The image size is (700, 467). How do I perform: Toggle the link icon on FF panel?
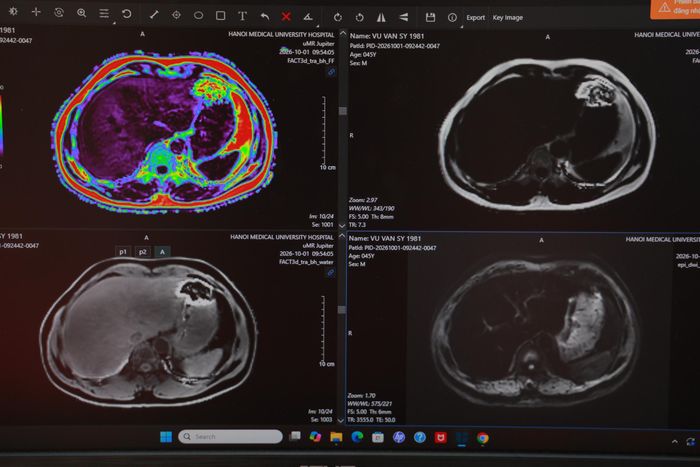click(x=331, y=72)
